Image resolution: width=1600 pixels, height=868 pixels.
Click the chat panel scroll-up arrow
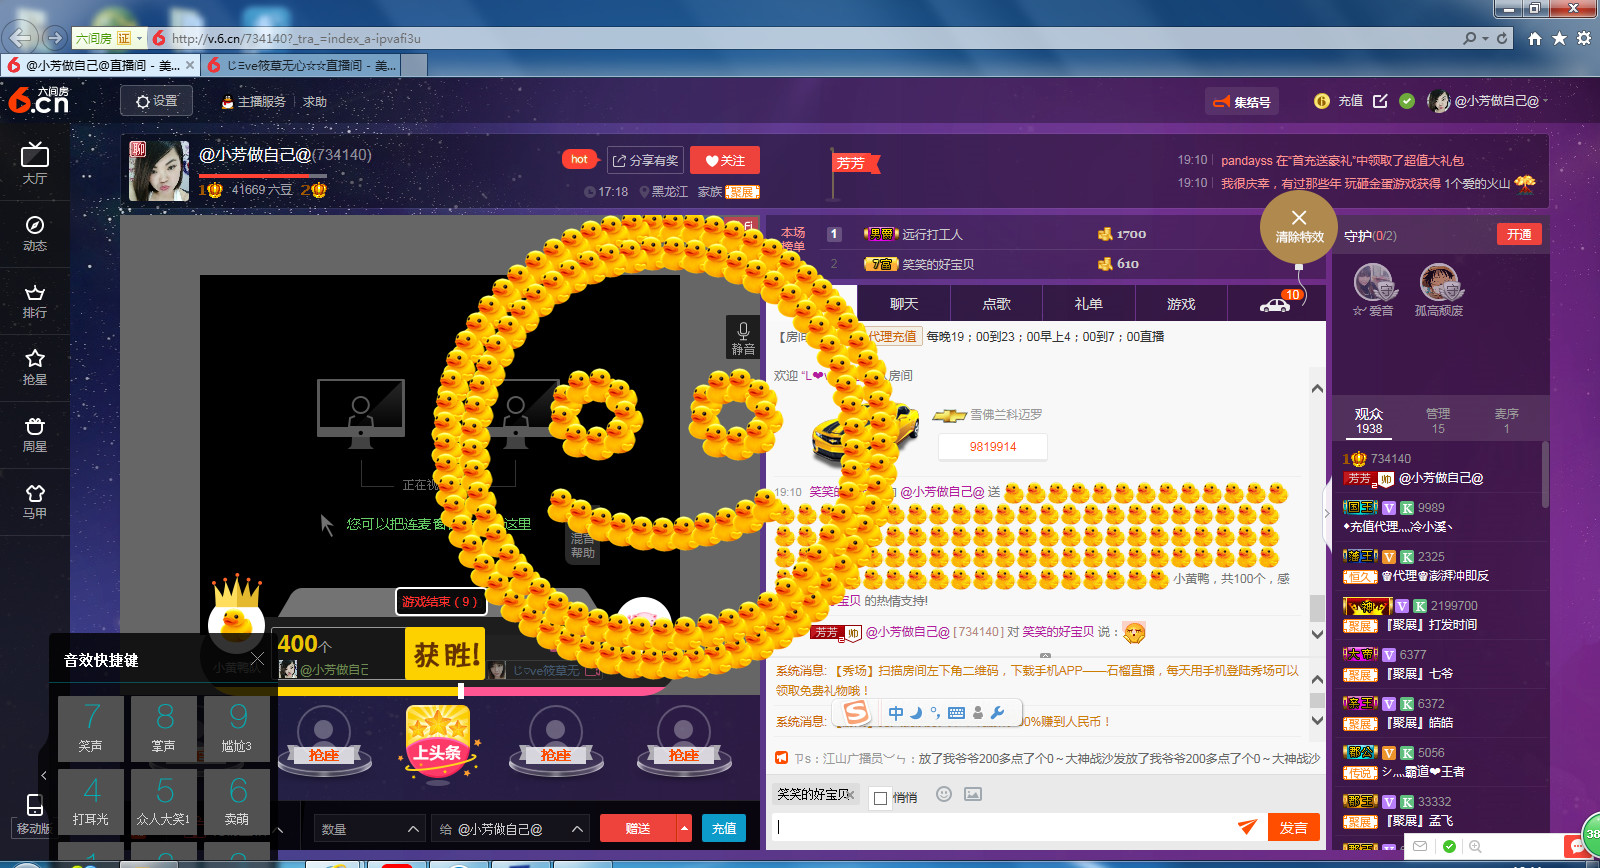pyautogui.click(x=1317, y=389)
